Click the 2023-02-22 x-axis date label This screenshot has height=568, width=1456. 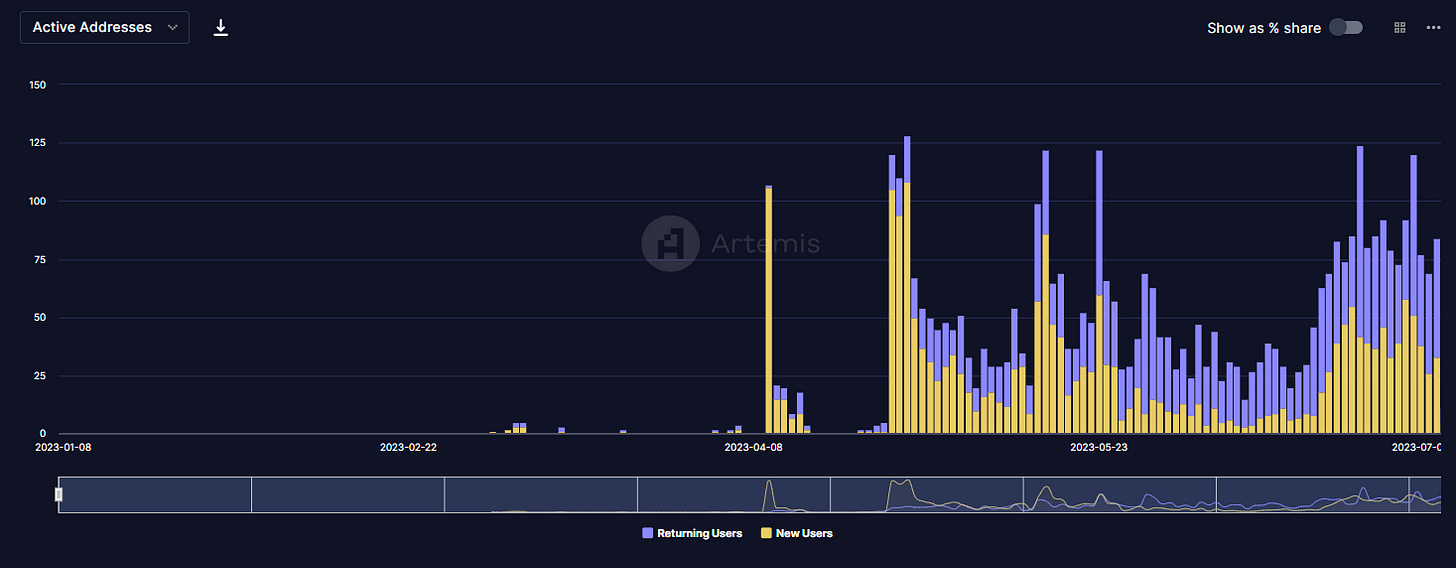[x=408, y=448]
